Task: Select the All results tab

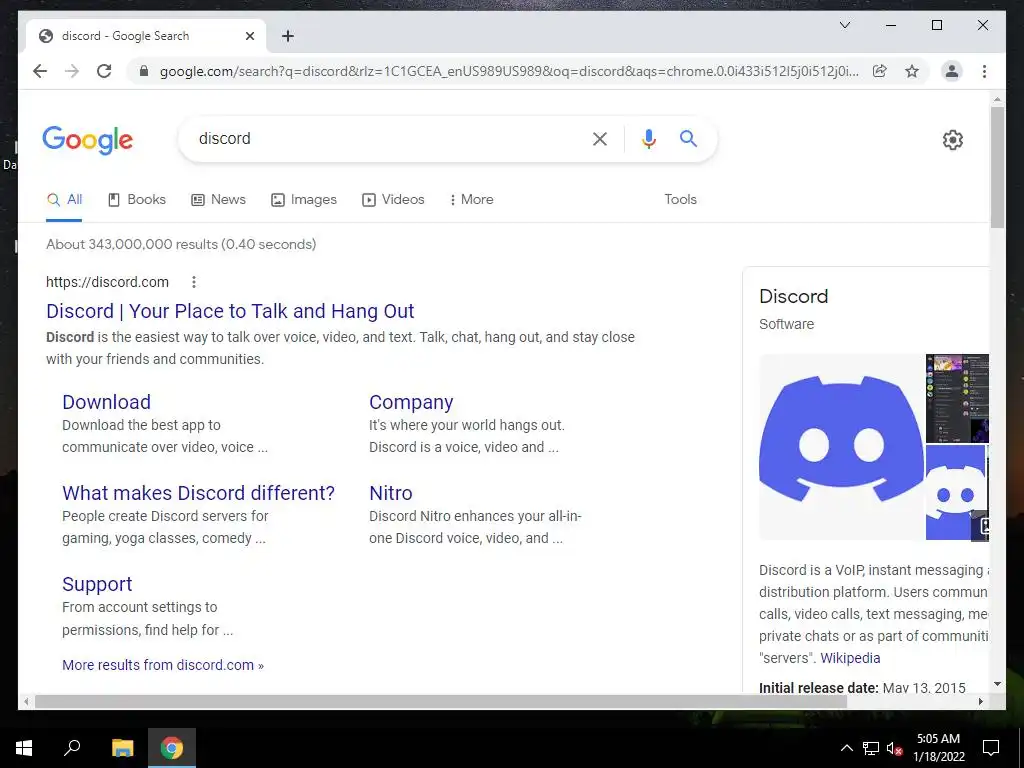Action: click(64, 200)
